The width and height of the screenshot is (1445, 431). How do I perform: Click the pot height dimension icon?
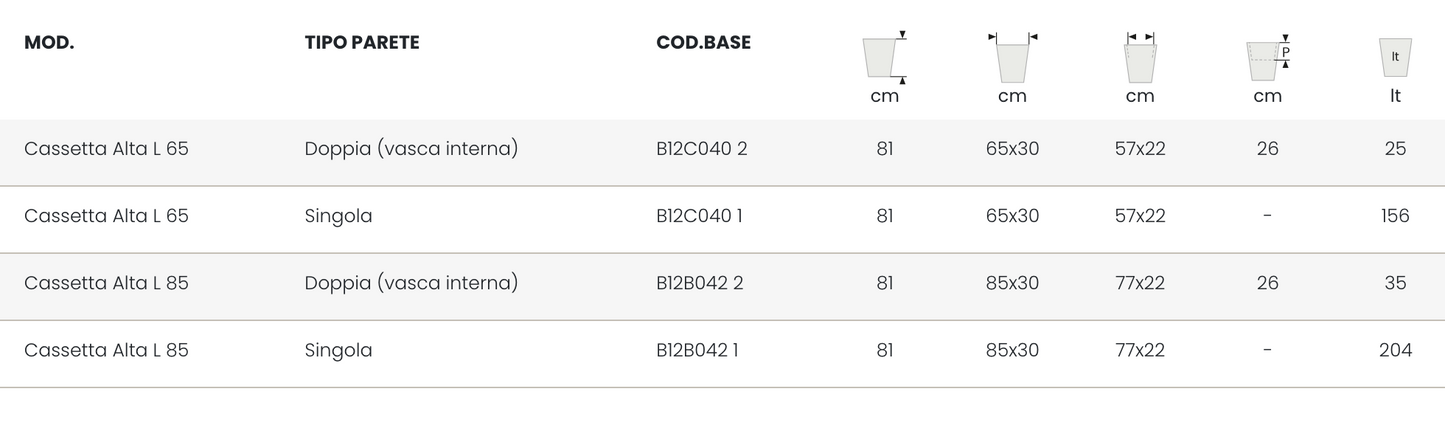pyautogui.click(x=884, y=58)
